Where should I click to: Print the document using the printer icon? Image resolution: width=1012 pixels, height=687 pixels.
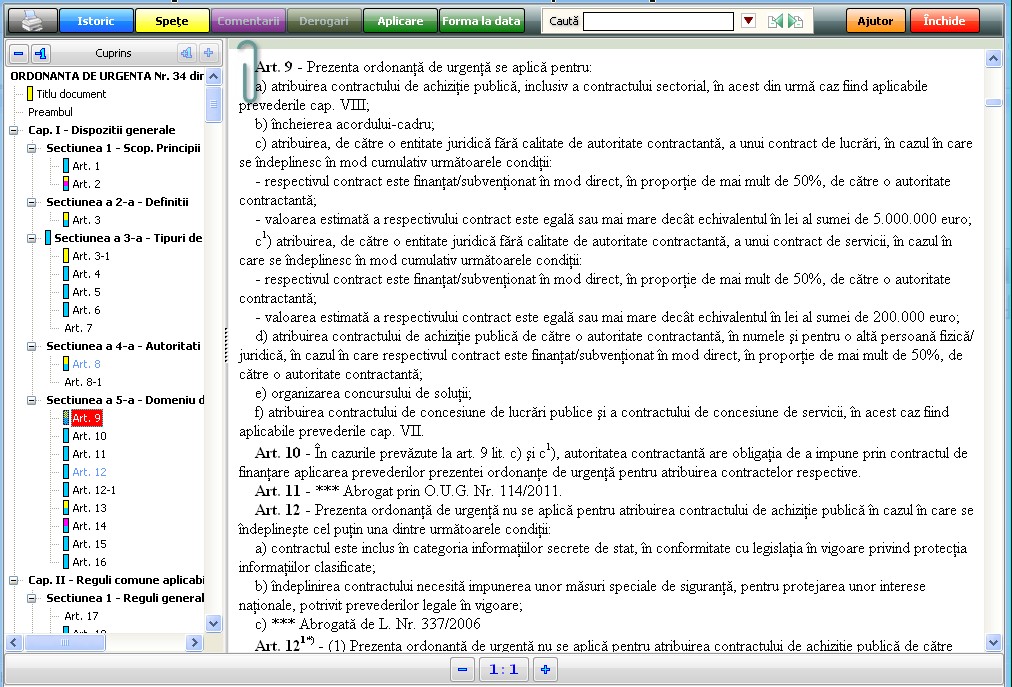[32, 21]
